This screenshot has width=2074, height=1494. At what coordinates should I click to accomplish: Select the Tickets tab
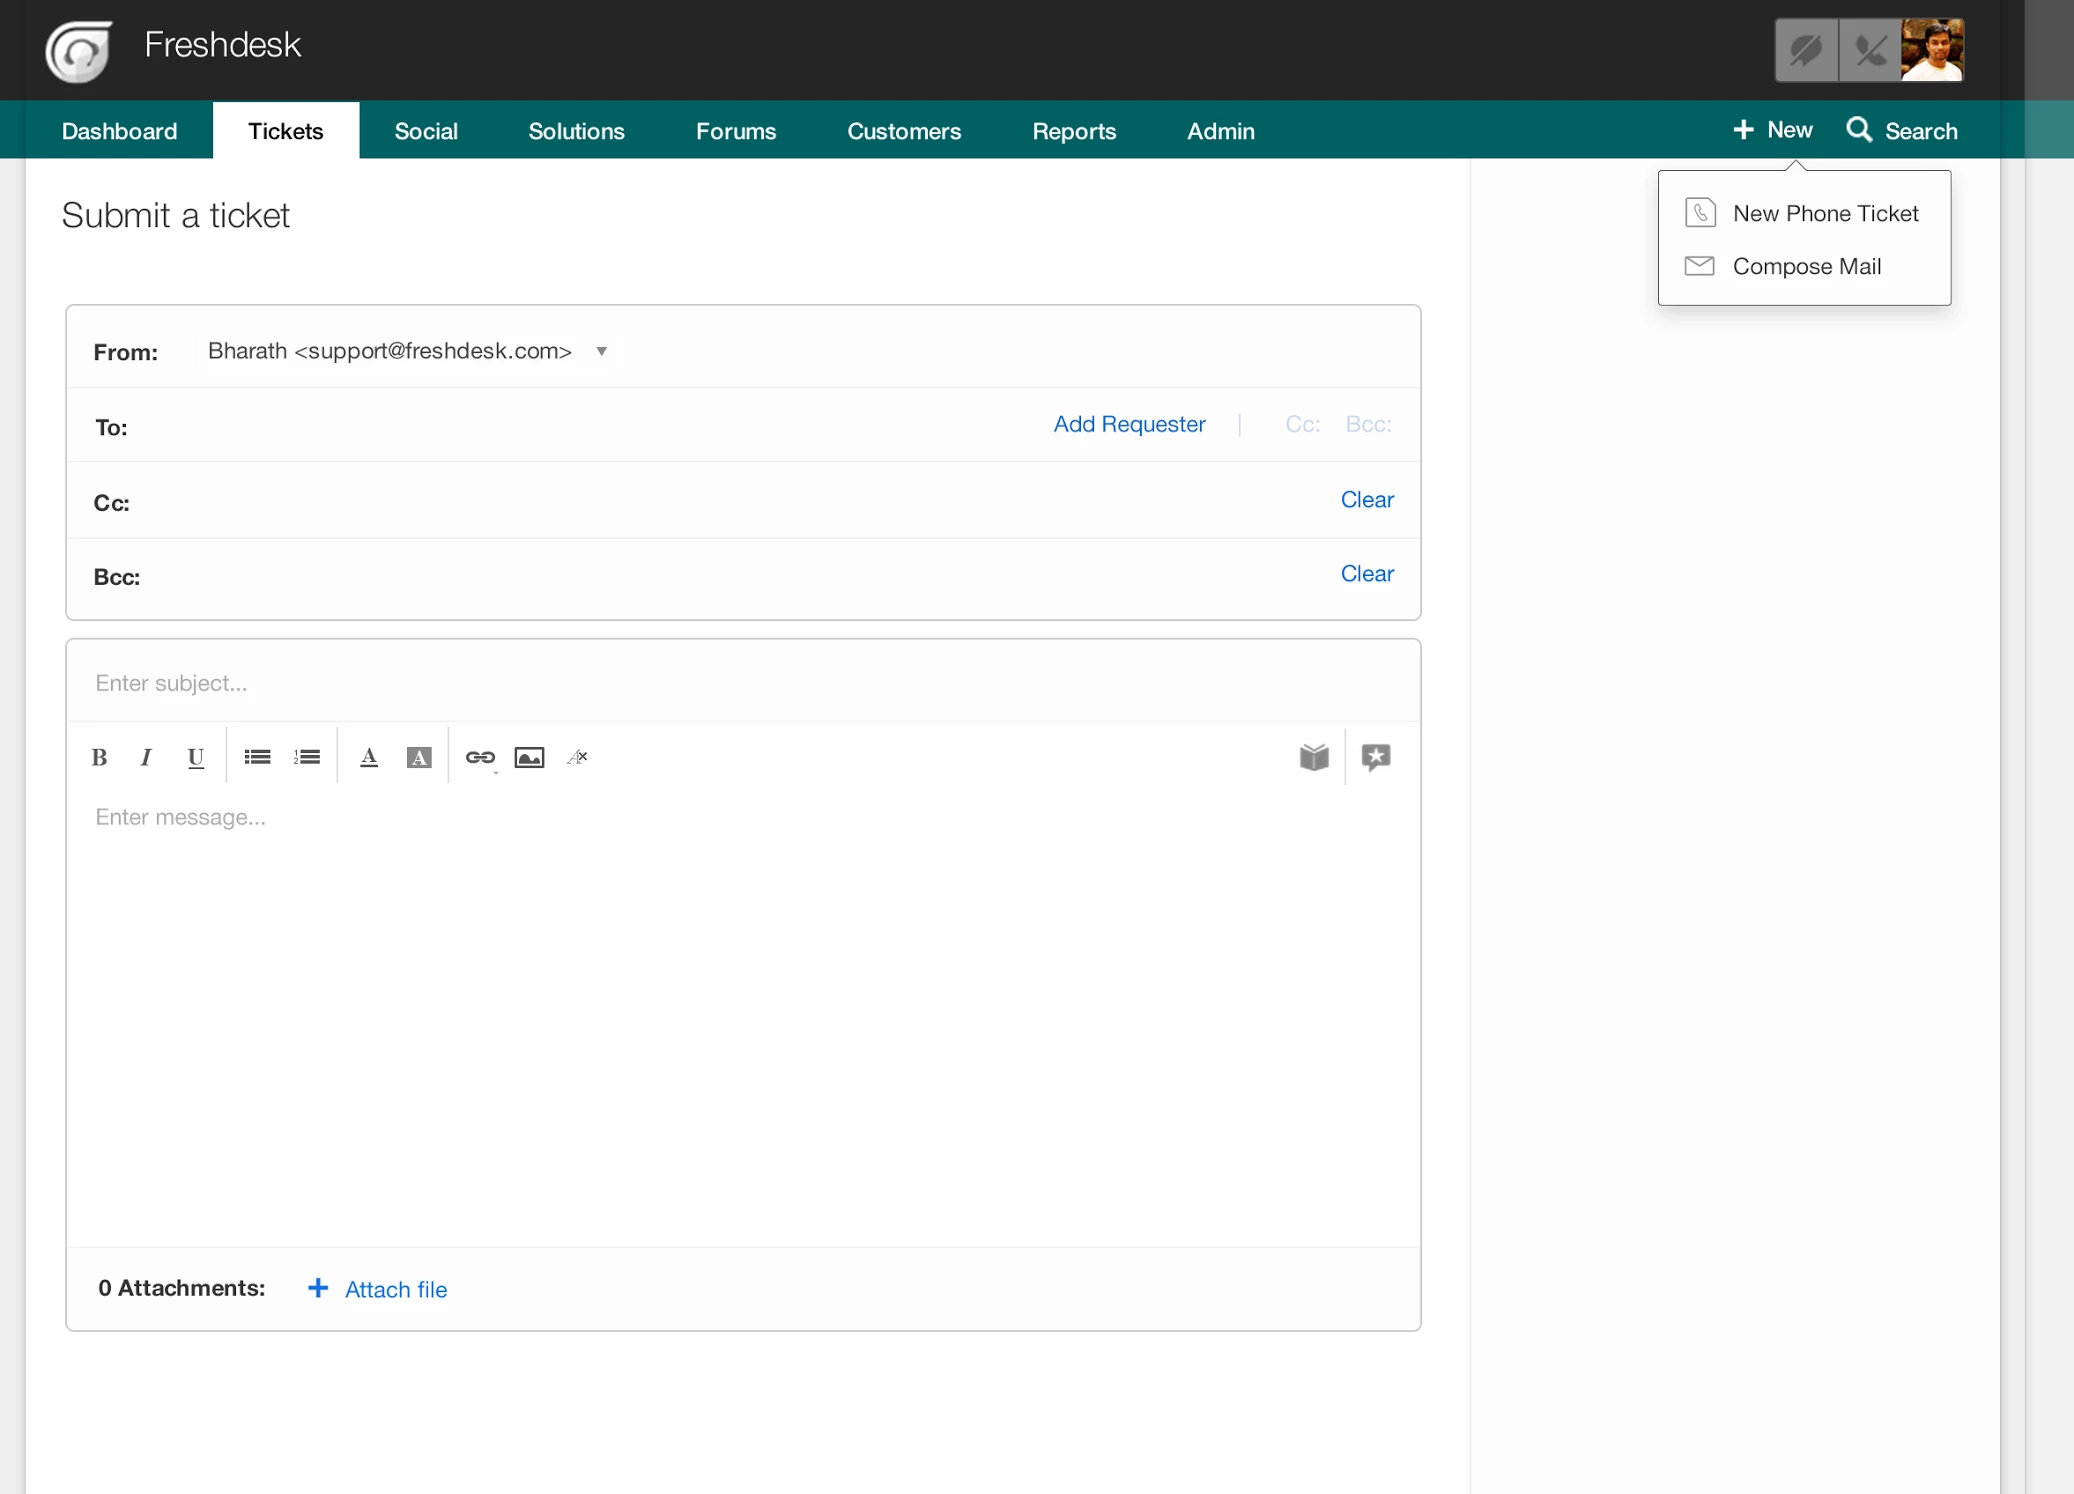[x=286, y=131]
